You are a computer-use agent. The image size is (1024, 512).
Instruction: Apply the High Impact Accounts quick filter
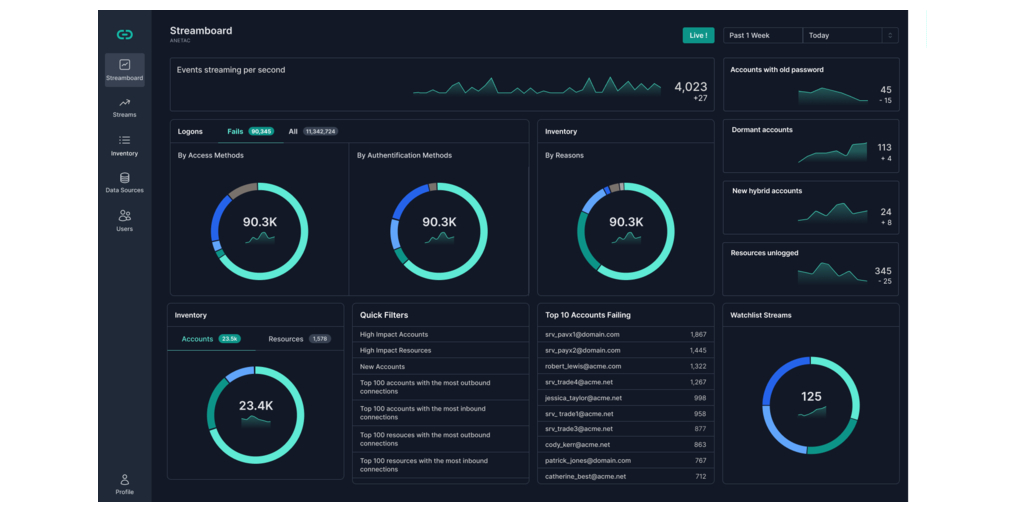coord(394,334)
